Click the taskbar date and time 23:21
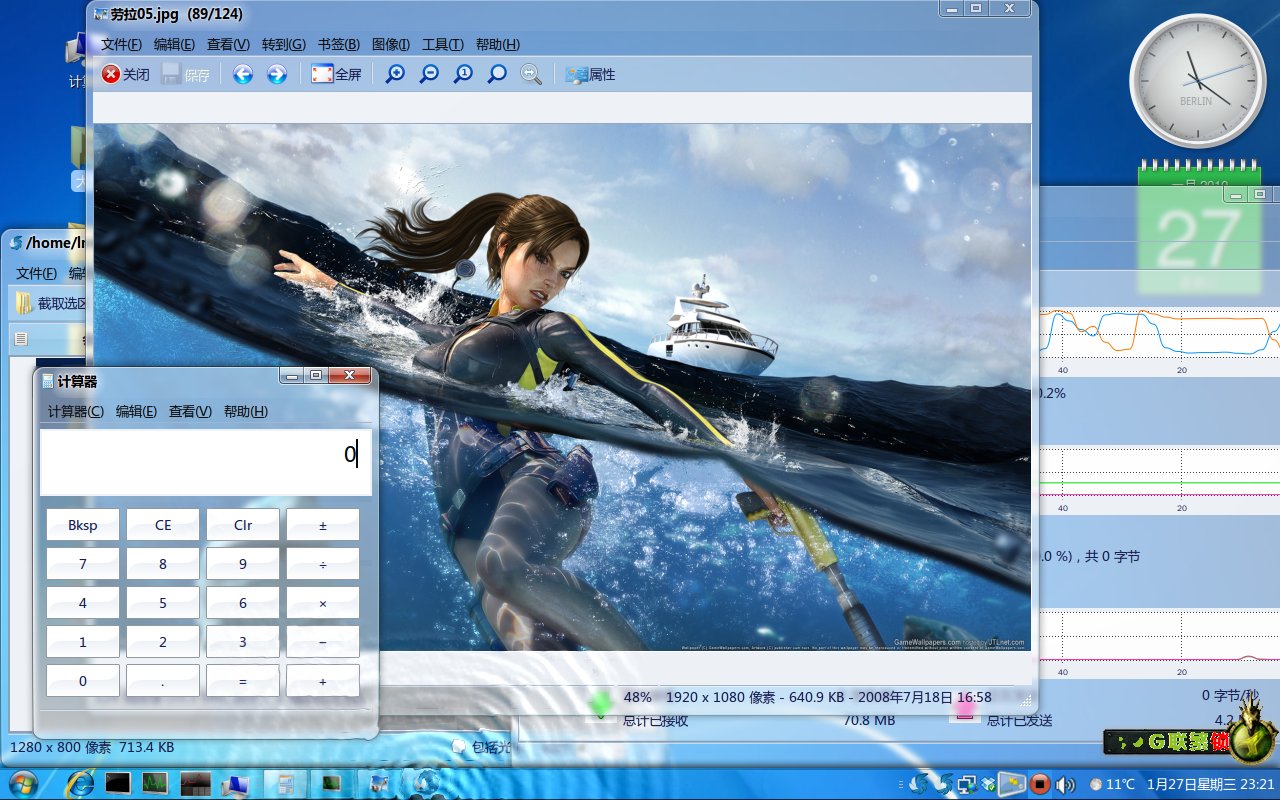Image resolution: width=1280 pixels, height=800 pixels. 1210,784
